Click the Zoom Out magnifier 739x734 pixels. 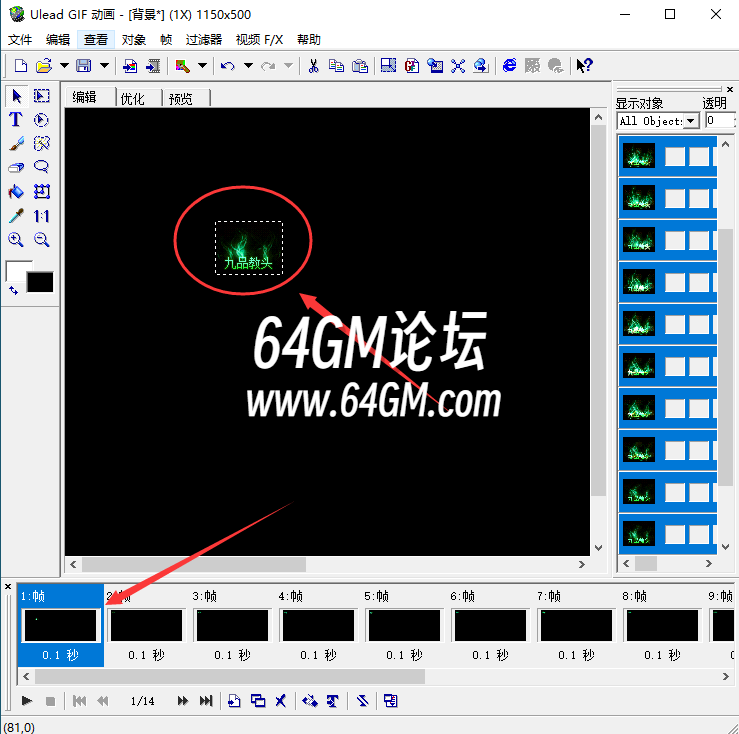41,240
